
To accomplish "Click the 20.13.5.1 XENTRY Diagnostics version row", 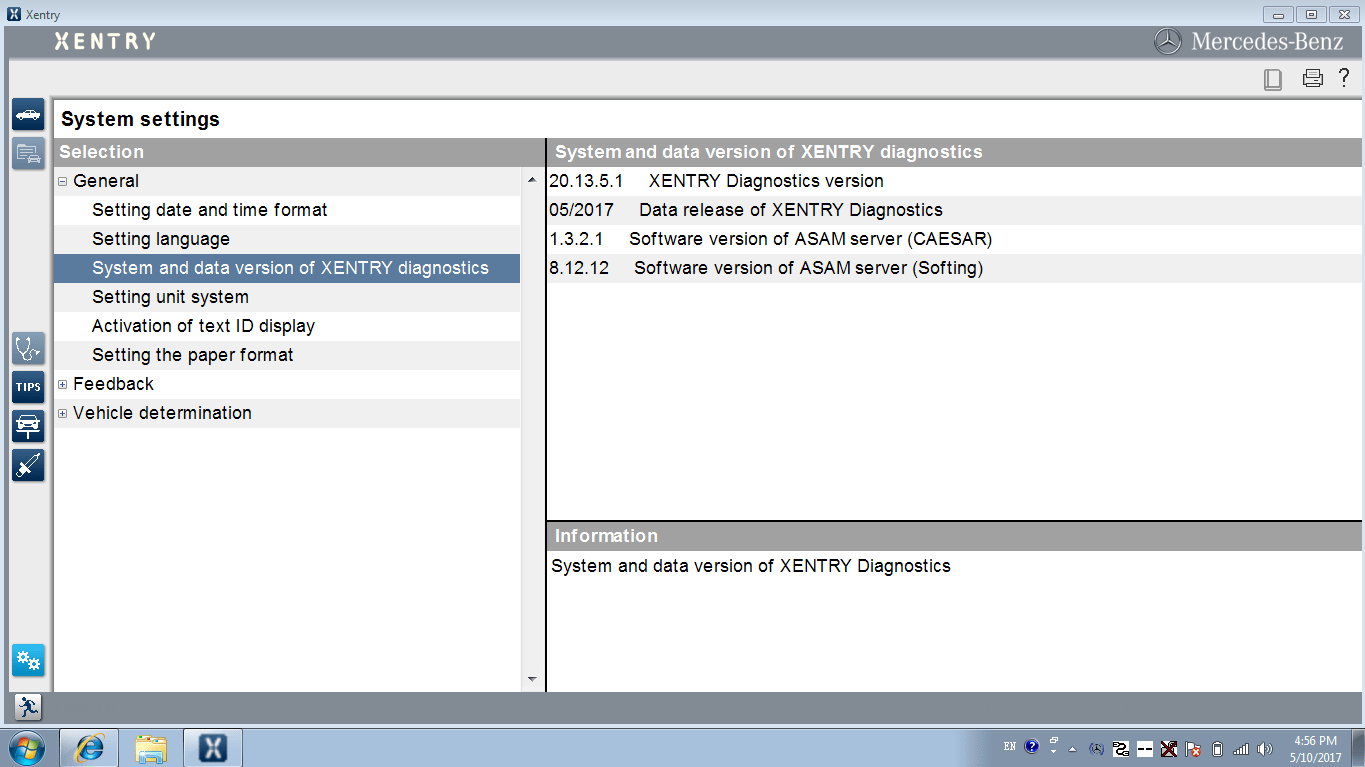I will 954,181.
